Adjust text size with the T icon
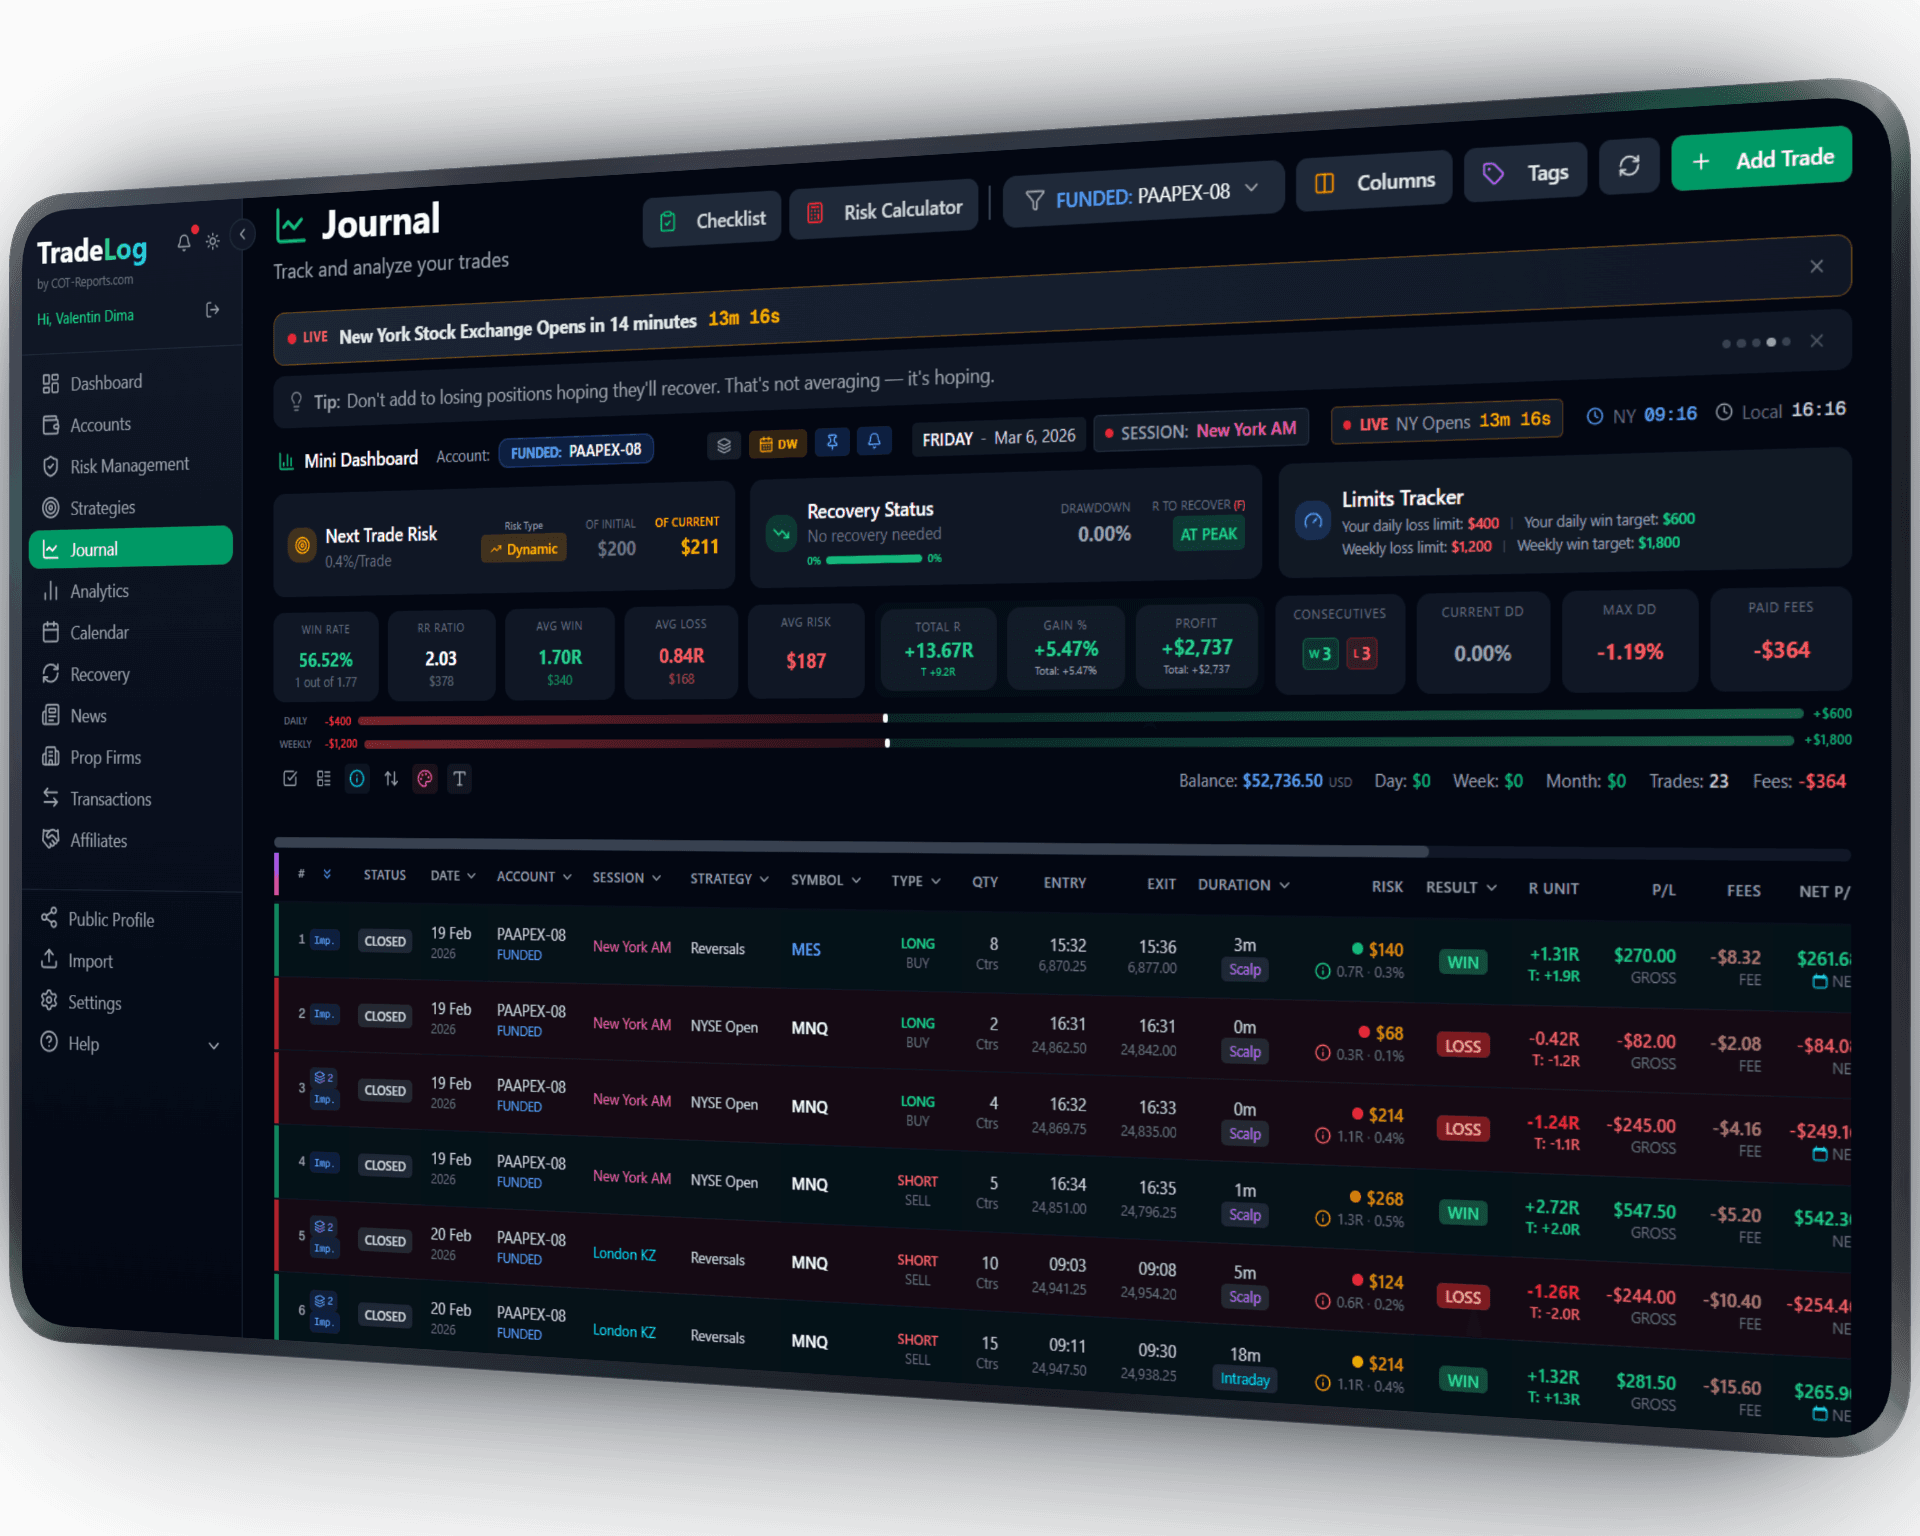1920x1536 pixels. 459,778
